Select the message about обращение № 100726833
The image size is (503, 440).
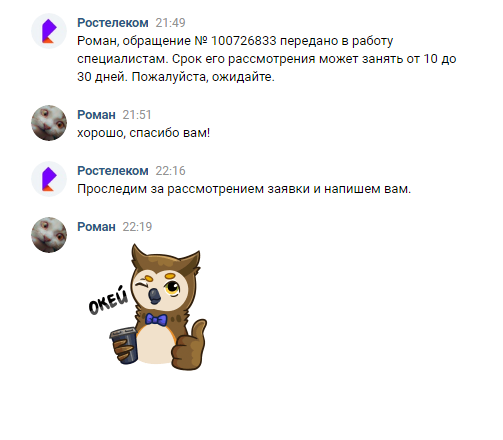coord(267,59)
